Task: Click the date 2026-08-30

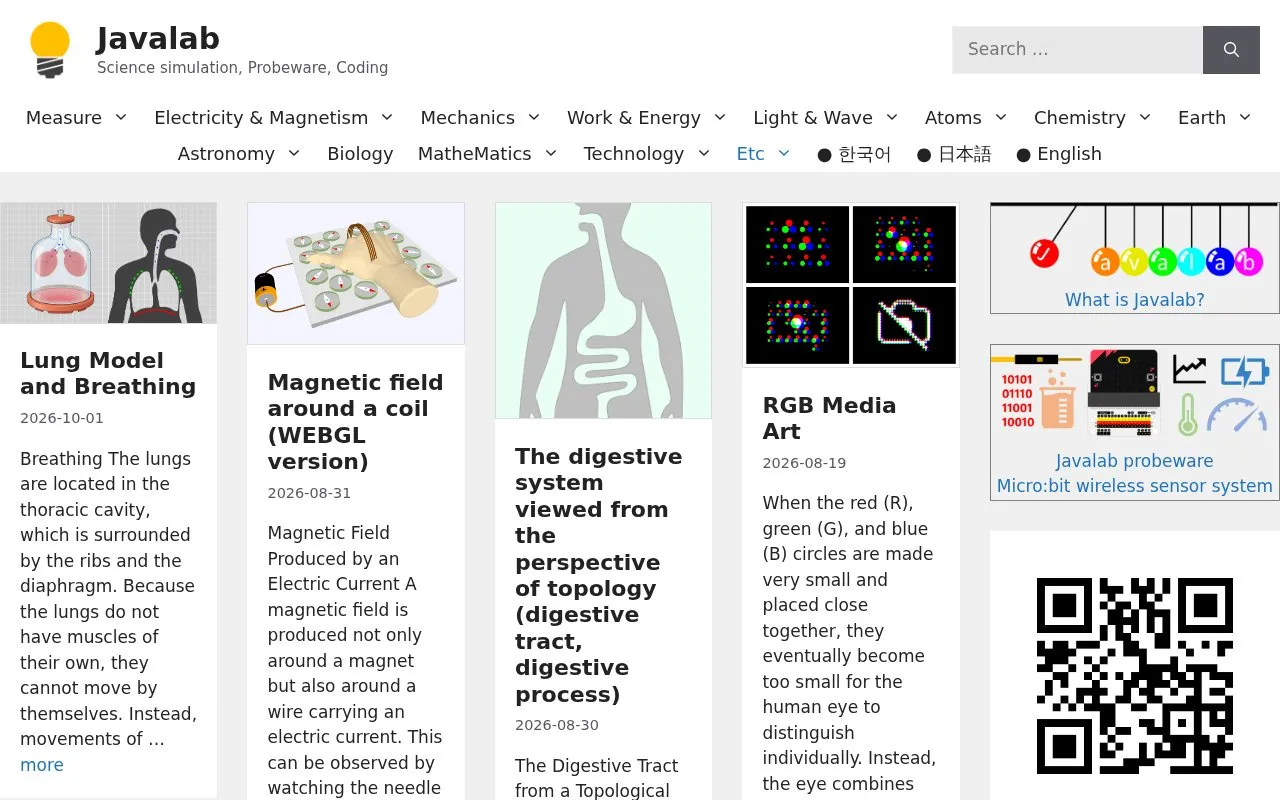Action: pyautogui.click(x=557, y=725)
